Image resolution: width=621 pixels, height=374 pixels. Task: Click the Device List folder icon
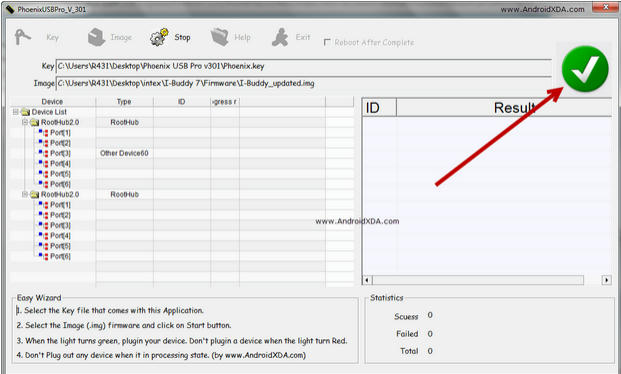[26, 112]
